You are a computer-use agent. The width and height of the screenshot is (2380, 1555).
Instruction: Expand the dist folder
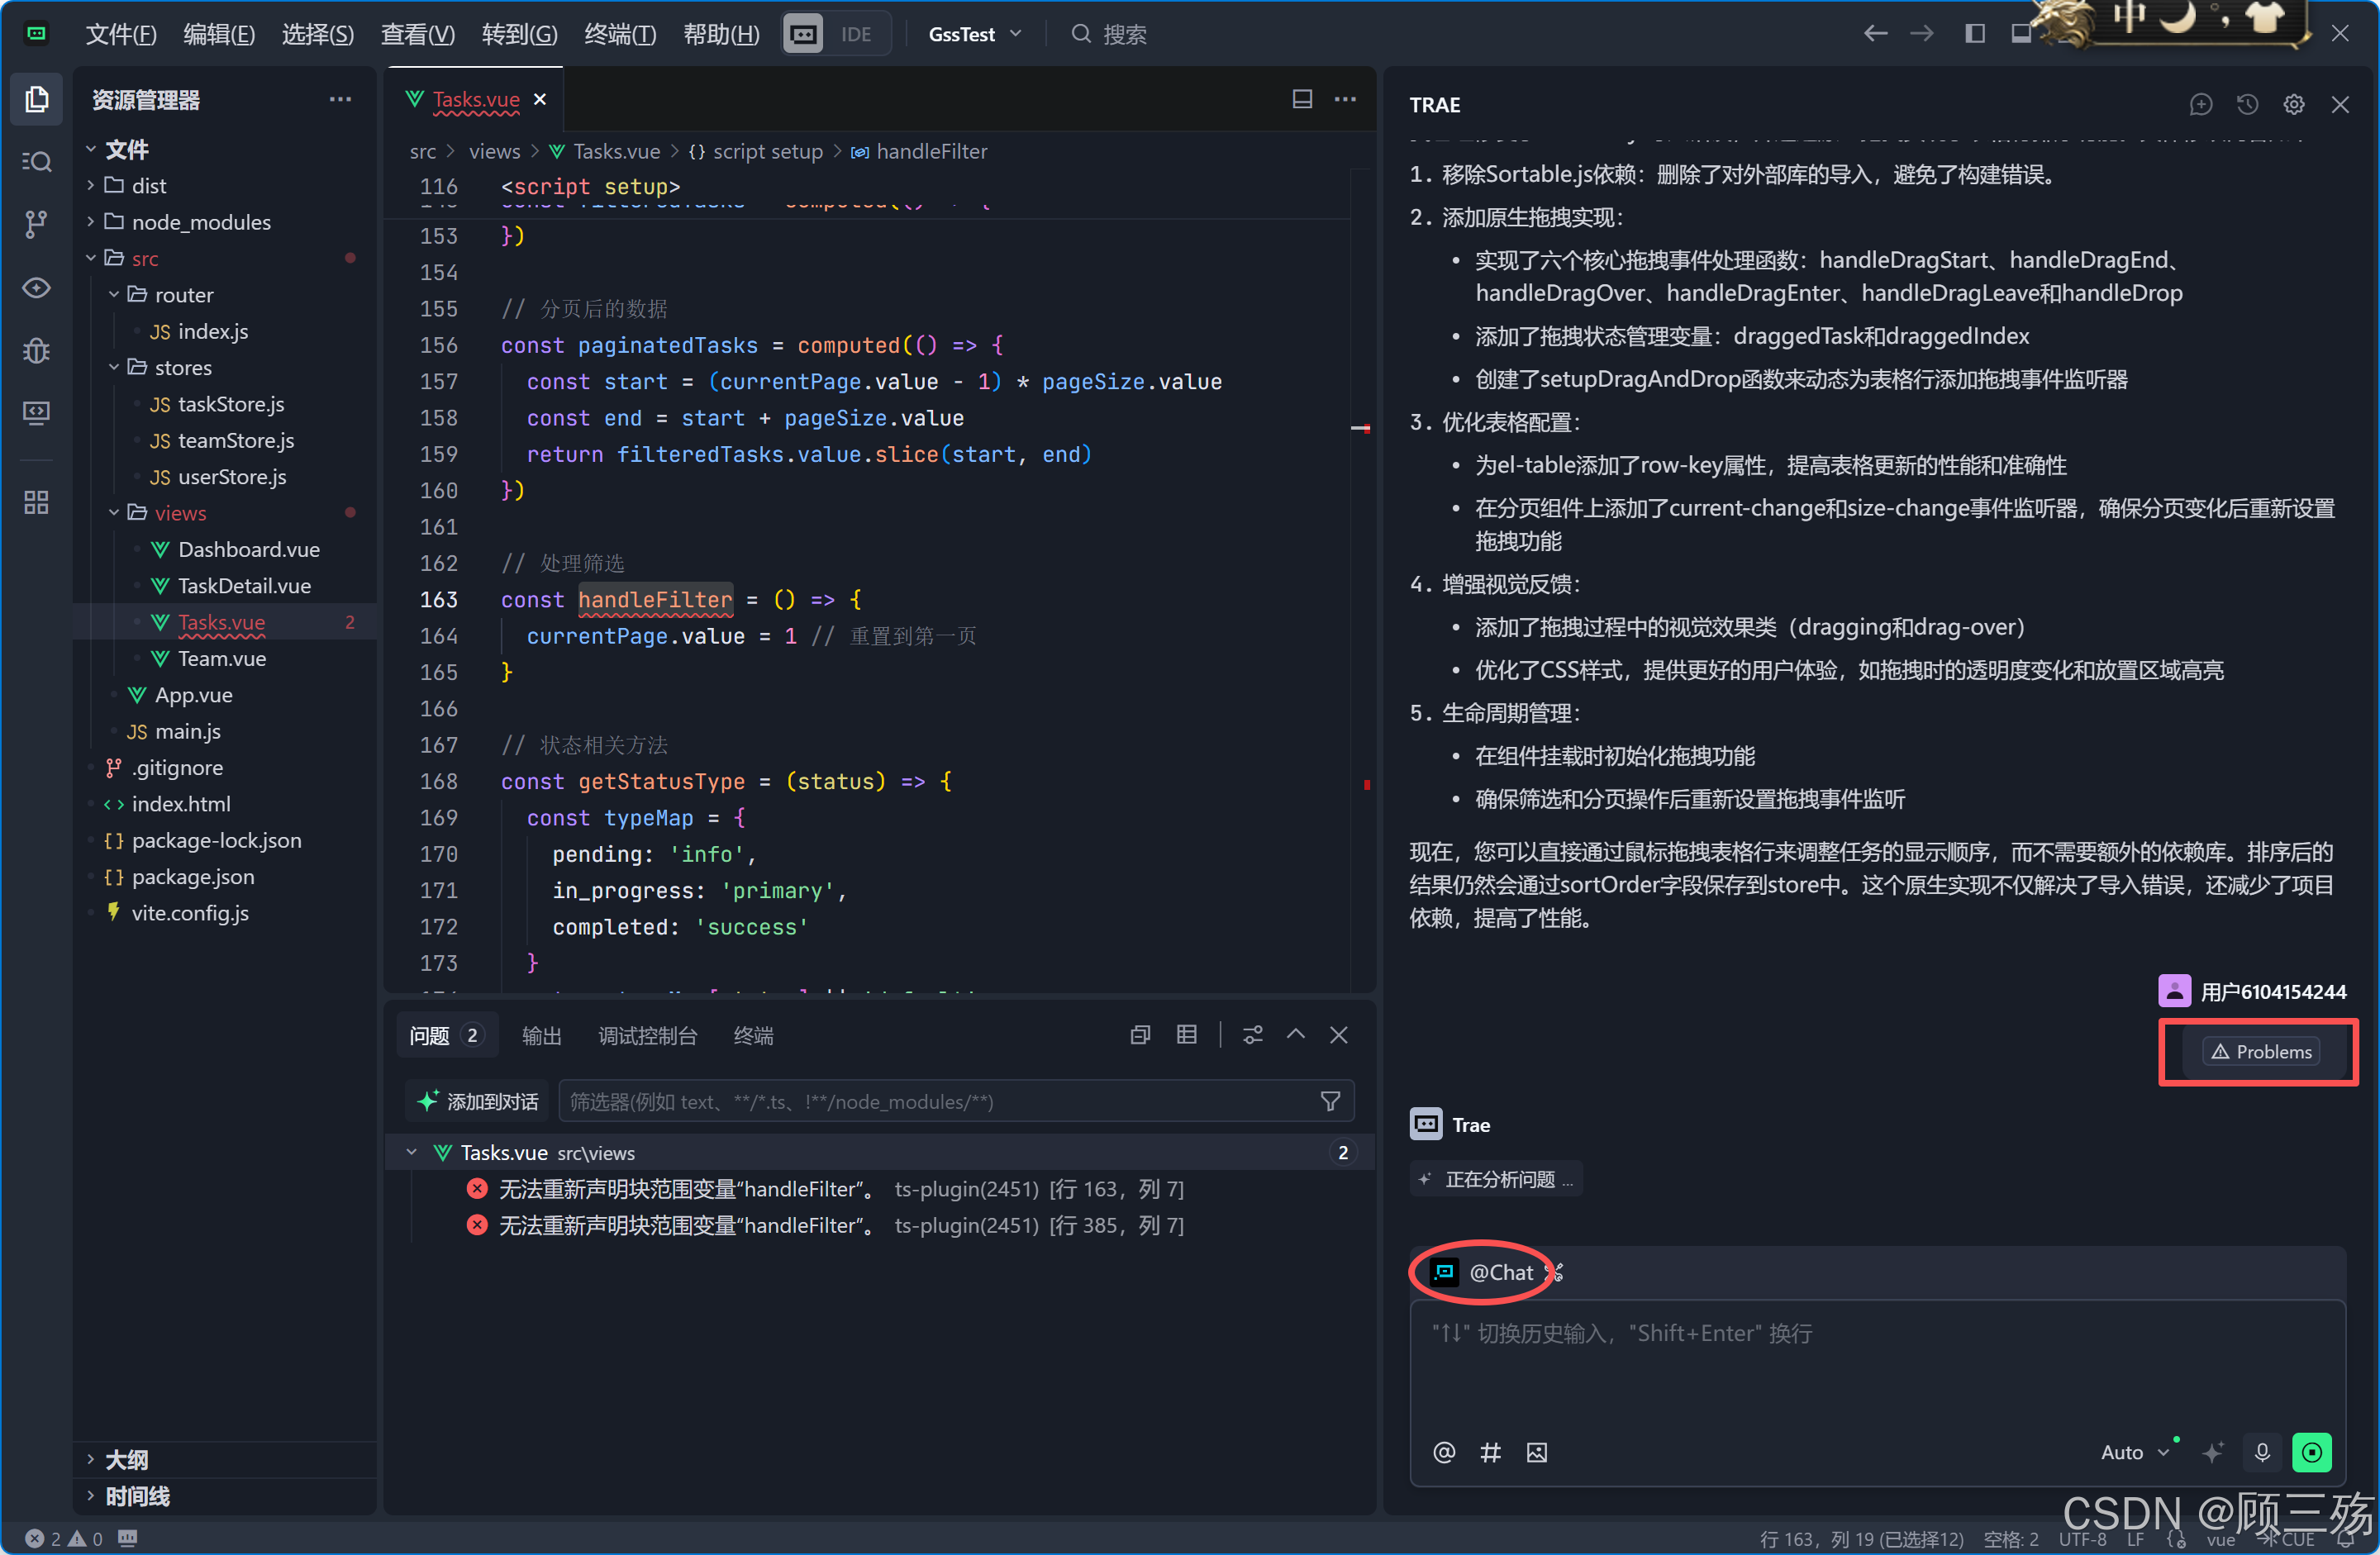pos(148,186)
